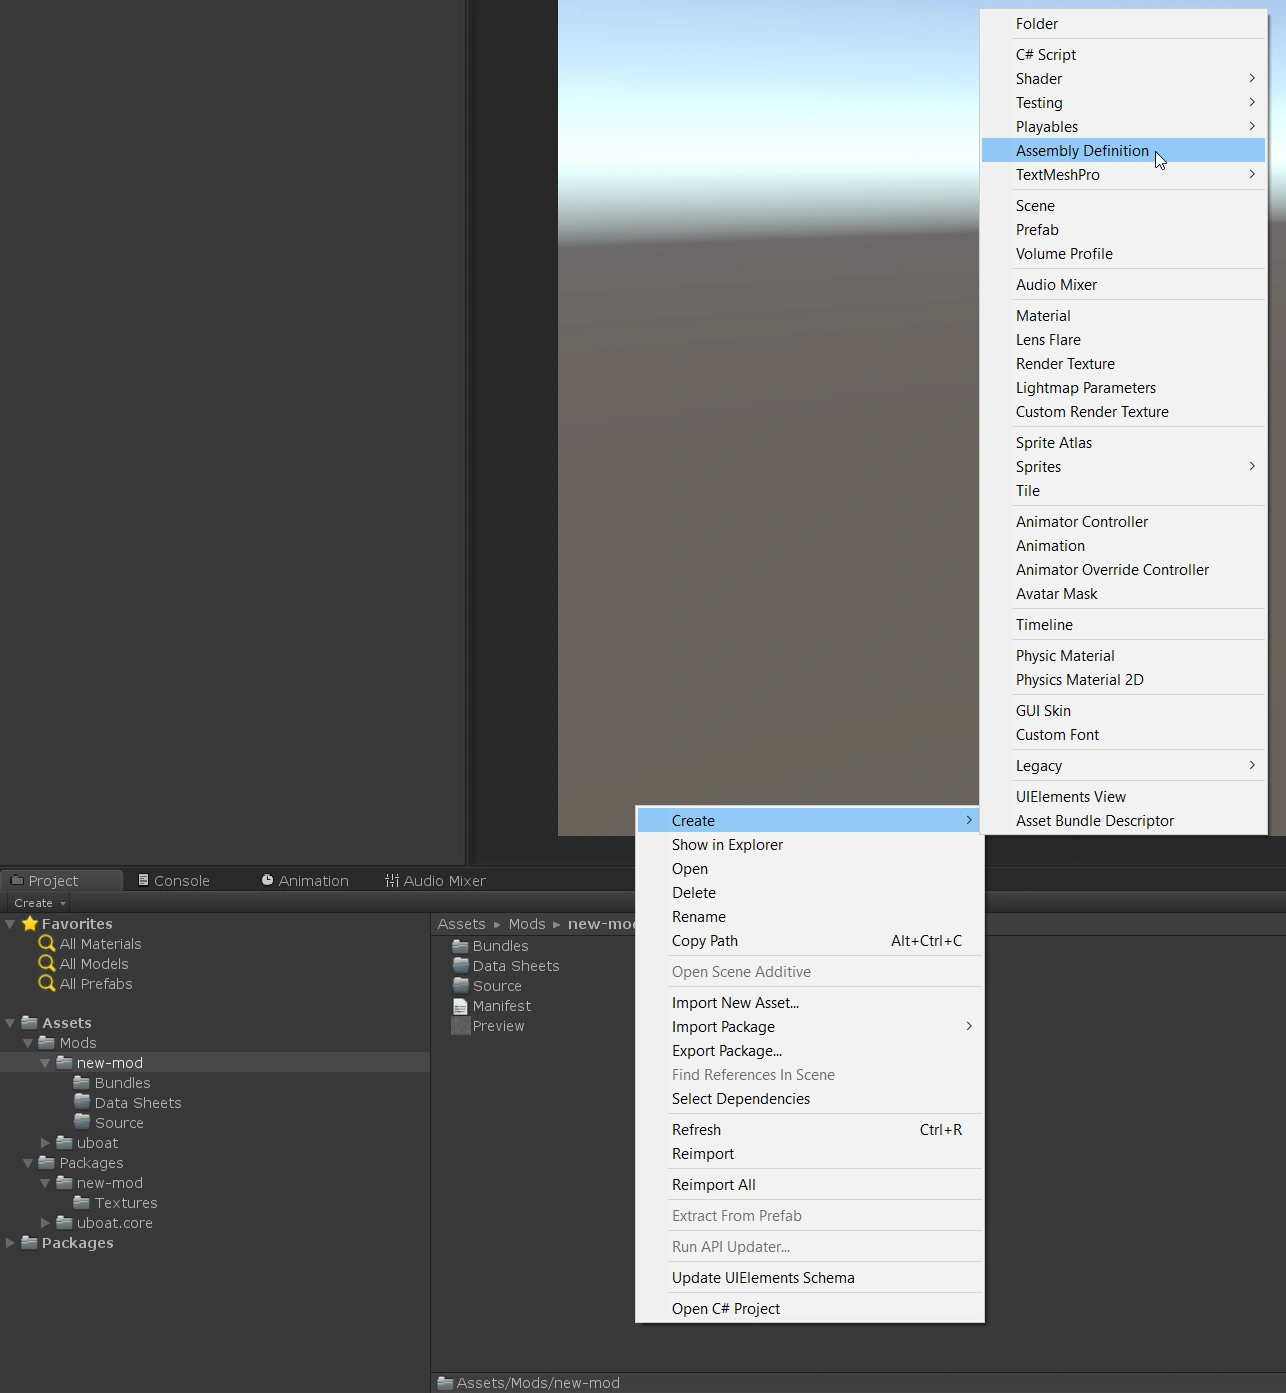1286x1393 pixels.
Task: Click the search icon beside All Models
Action: coord(46,963)
